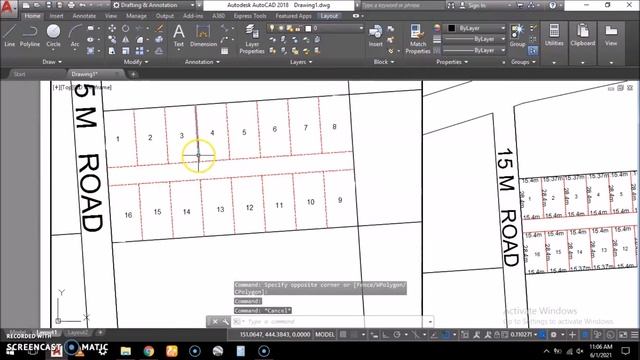Expand the Block panel

(x=384, y=62)
